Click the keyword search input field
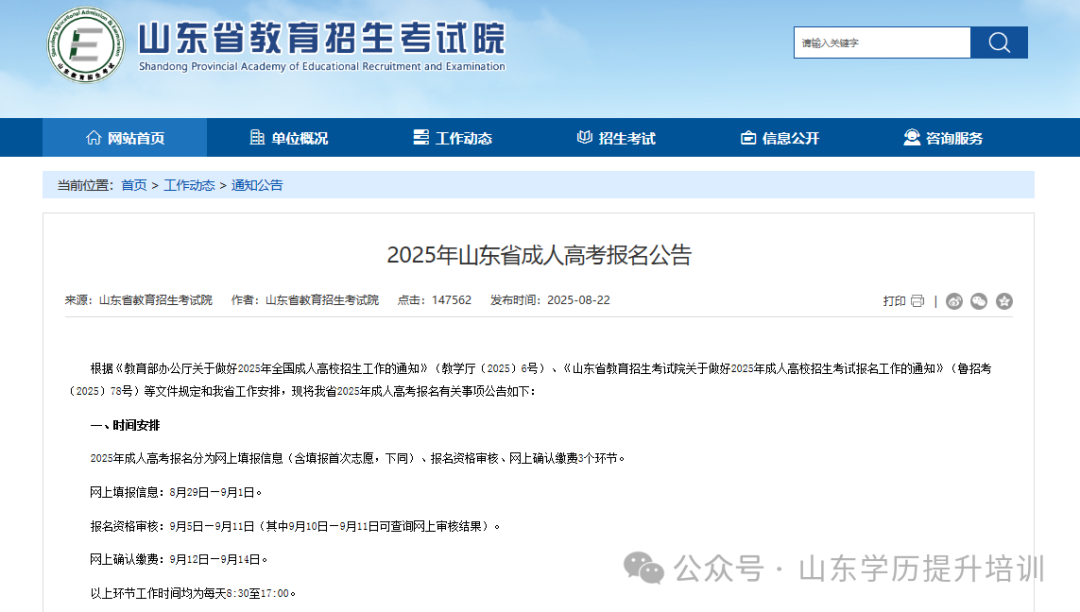The width and height of the screenshot is (1080, 612). tap(880, 42)
